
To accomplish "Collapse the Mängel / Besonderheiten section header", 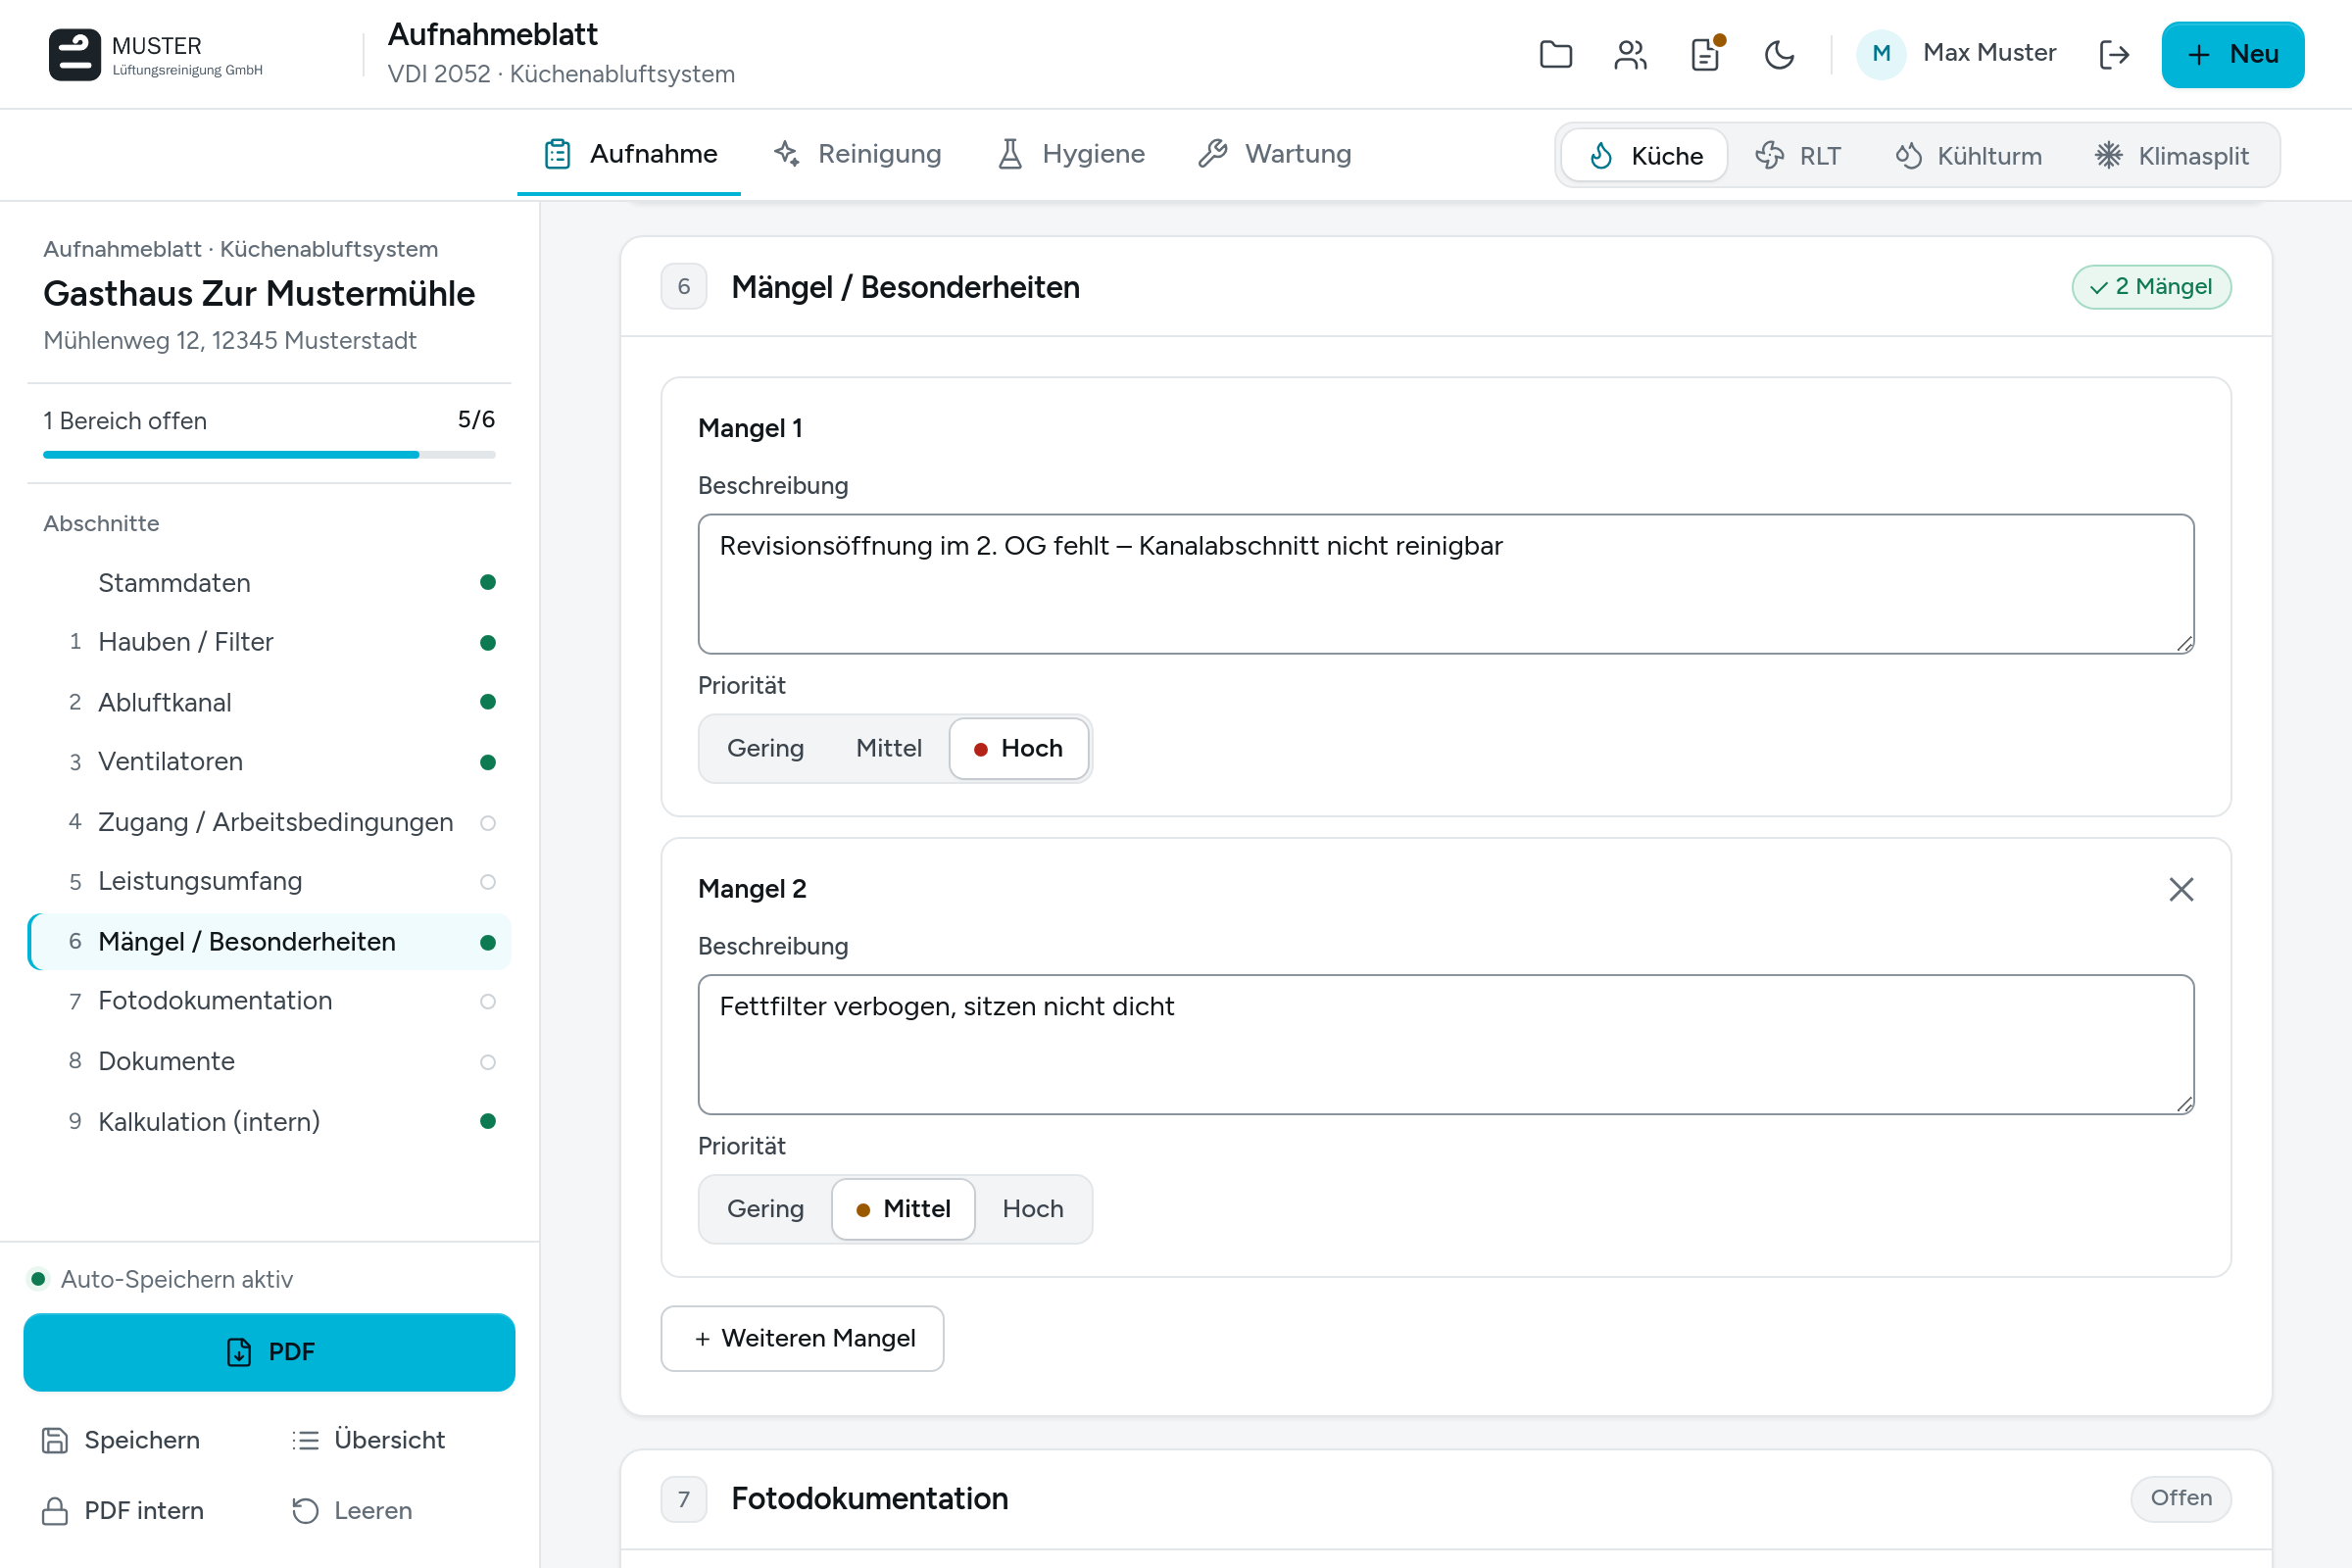I will tap(1446, 287).
